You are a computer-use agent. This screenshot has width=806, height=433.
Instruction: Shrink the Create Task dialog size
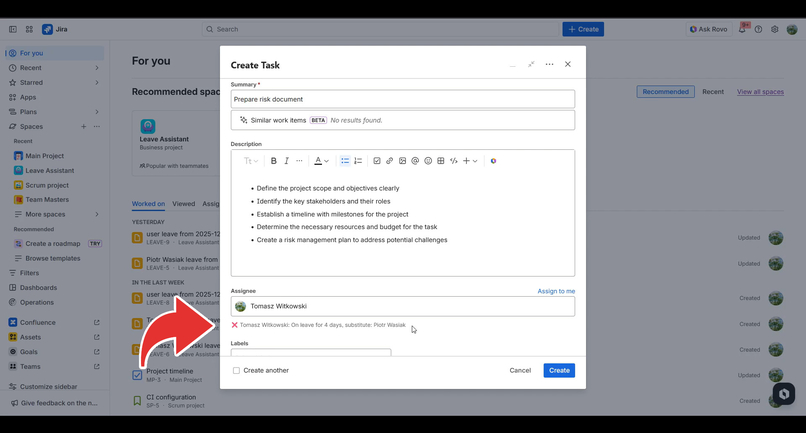pyautogui.click(x=531, y=64)
